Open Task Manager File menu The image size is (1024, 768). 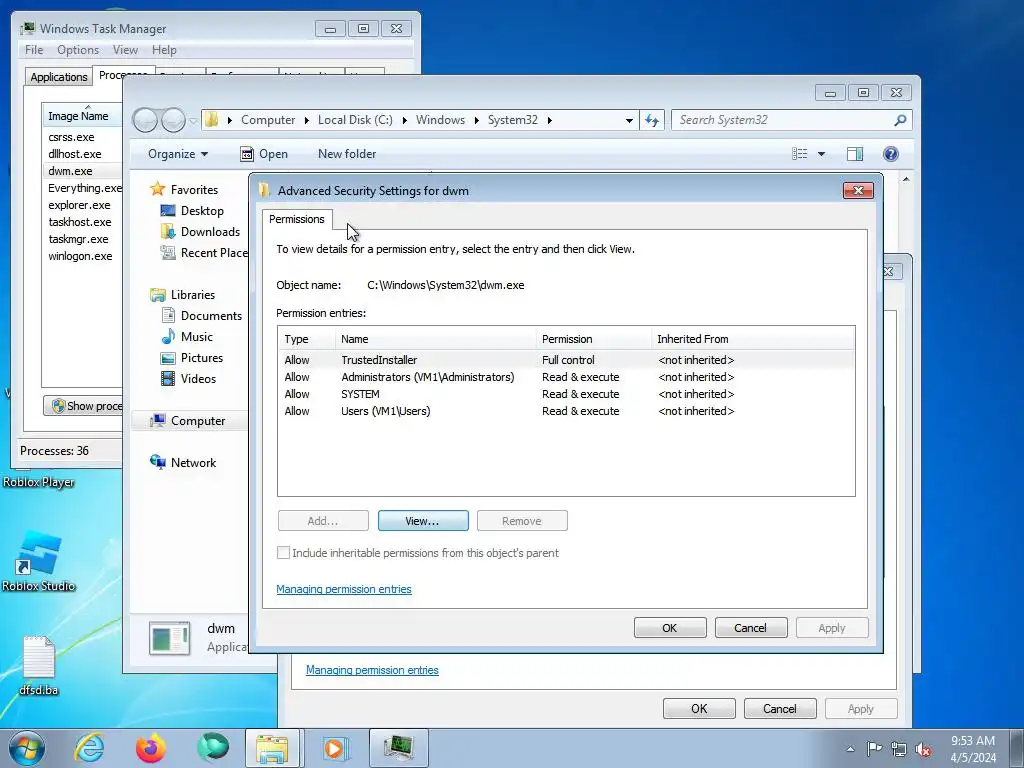point(34,50)
